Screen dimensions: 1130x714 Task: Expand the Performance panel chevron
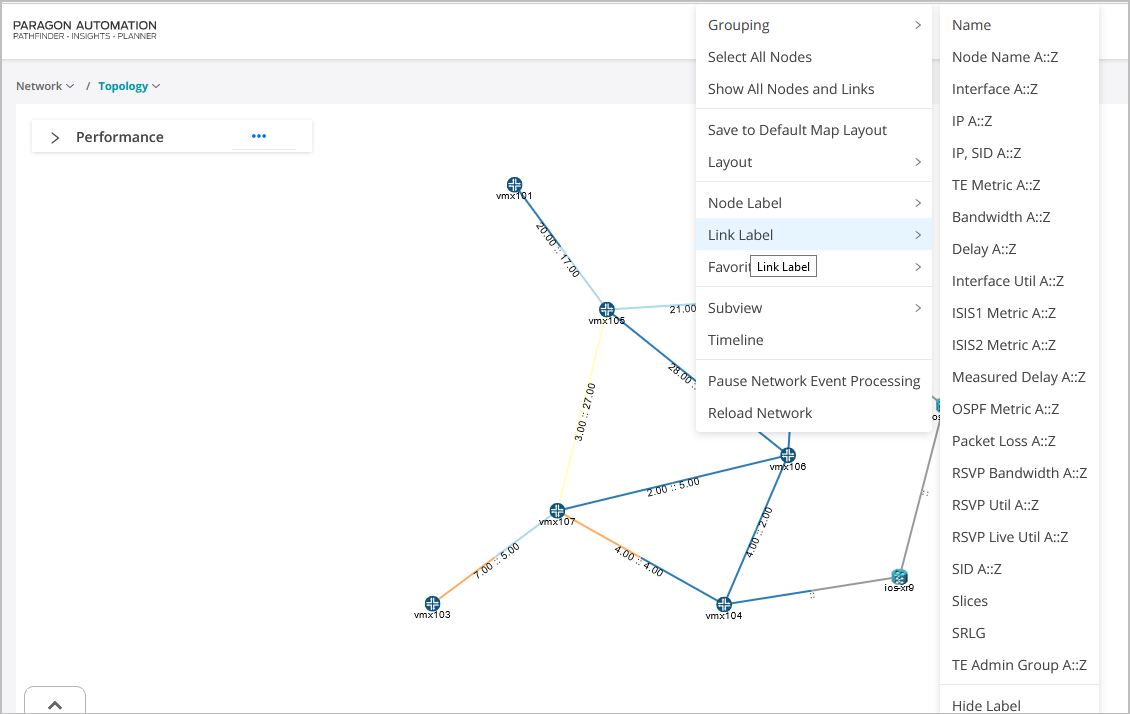tap(55, 137)
